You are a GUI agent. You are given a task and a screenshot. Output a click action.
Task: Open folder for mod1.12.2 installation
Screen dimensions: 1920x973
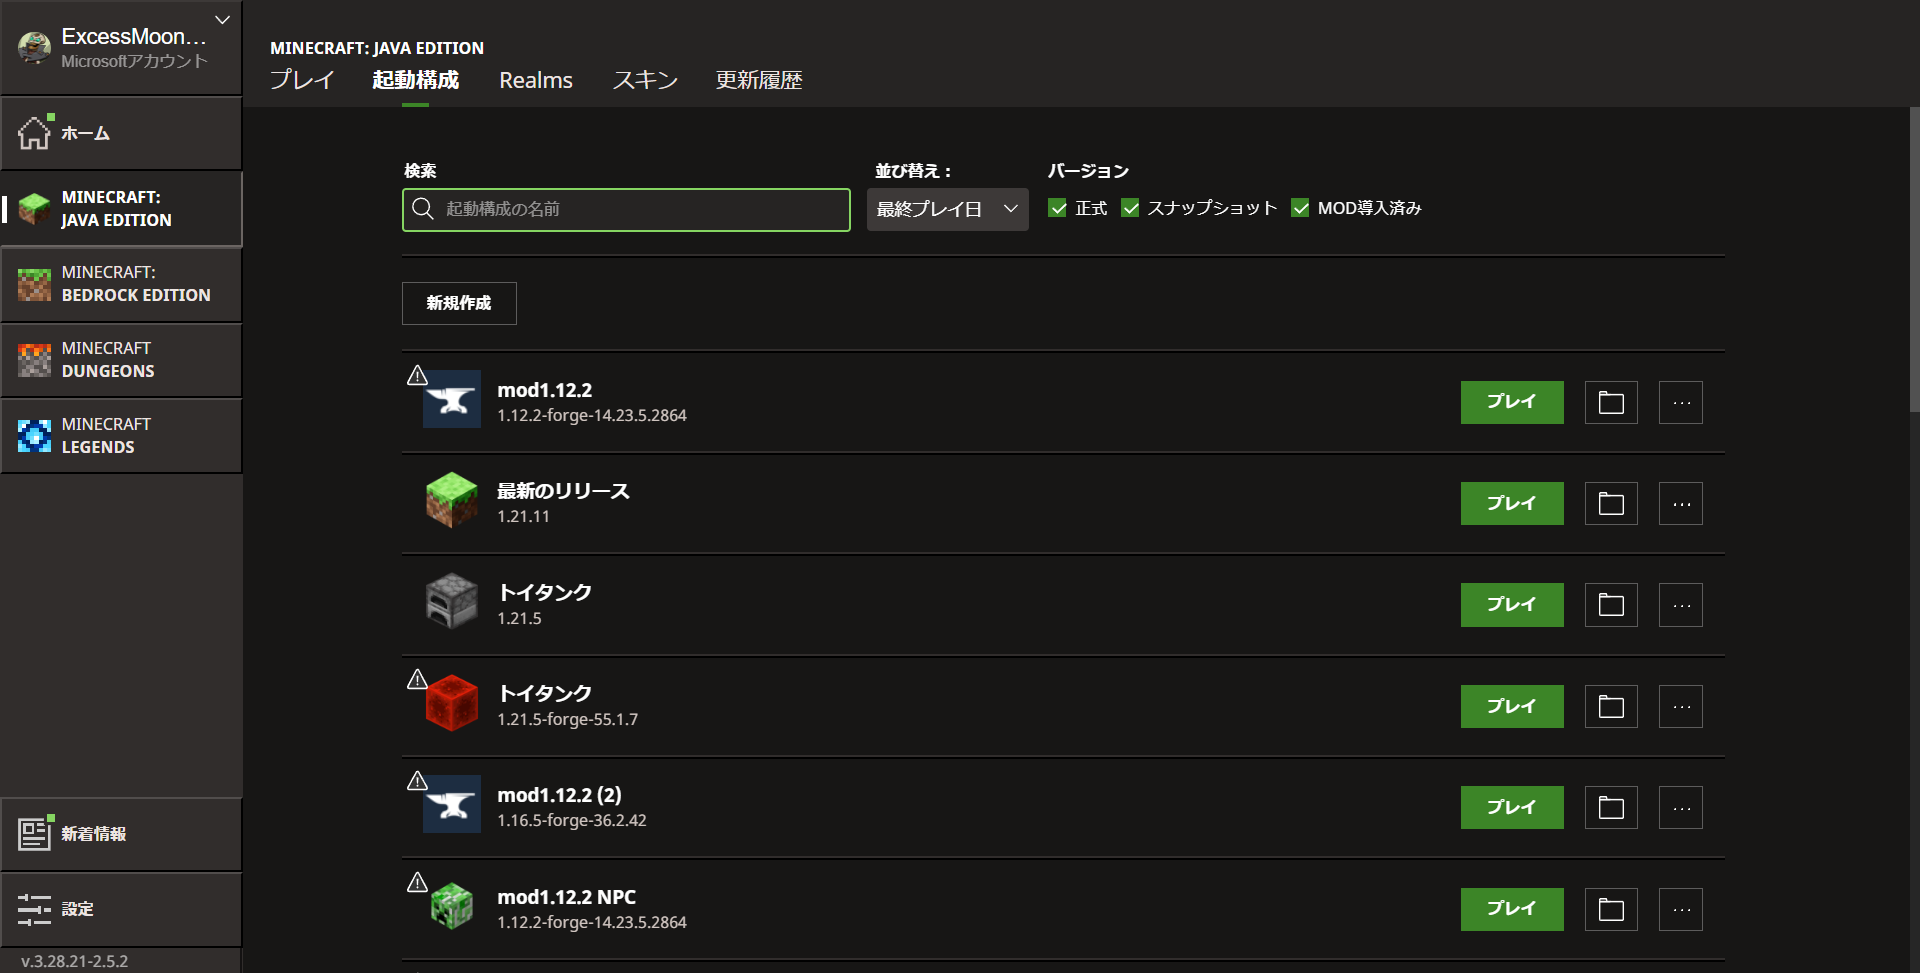click(x=1610, y=403)
